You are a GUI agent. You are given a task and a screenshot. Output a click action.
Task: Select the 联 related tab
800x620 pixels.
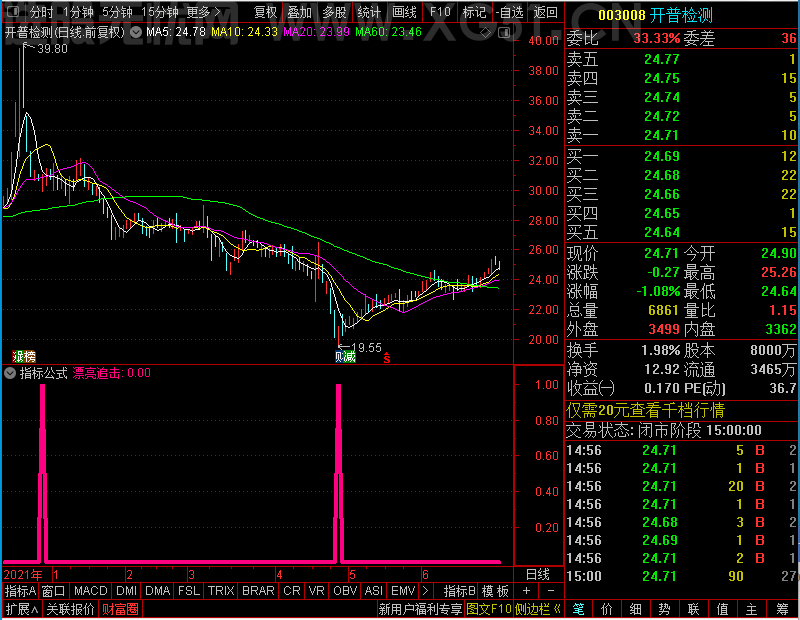click(x=693, y=609)
